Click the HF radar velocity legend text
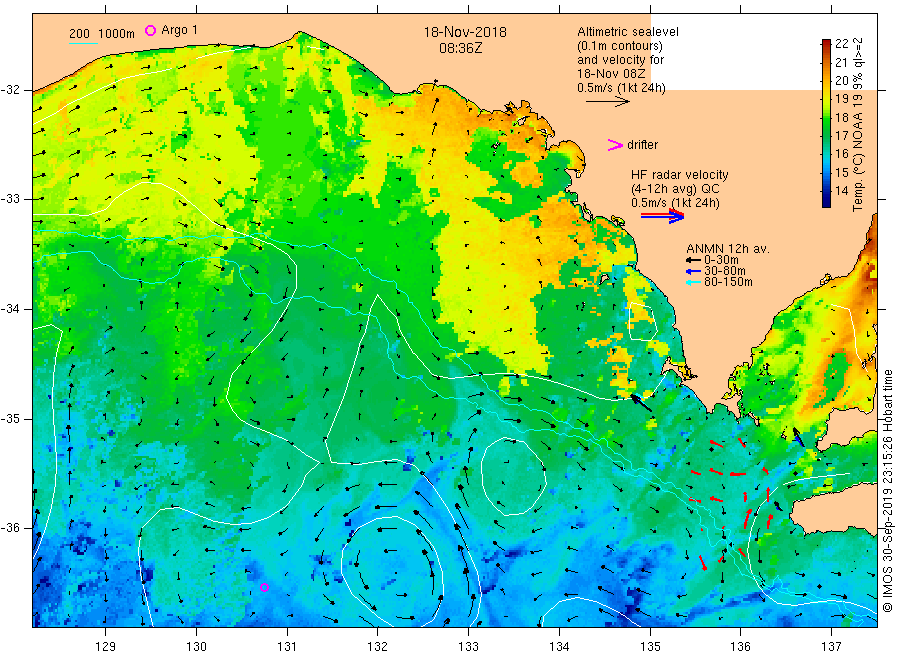Image resolution: width=900 pixels, height=660 pixels. tap(680, 174)
